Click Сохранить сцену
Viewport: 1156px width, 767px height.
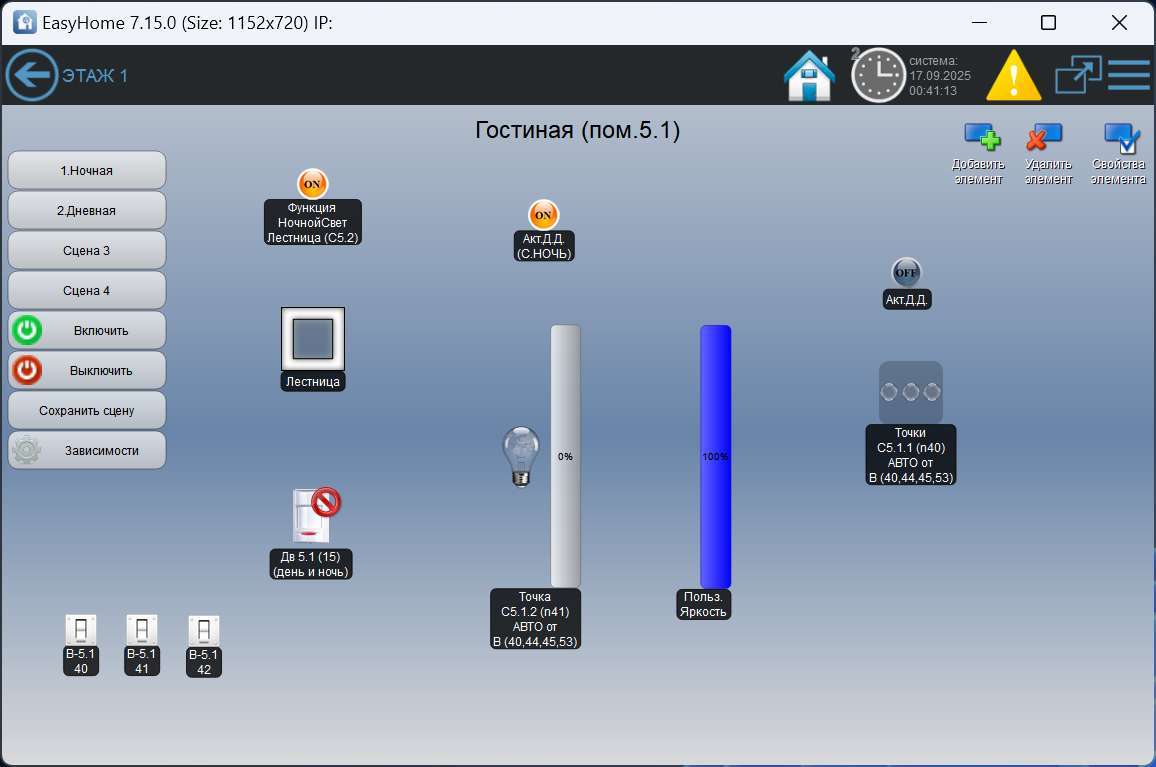(x=86, y=410)
